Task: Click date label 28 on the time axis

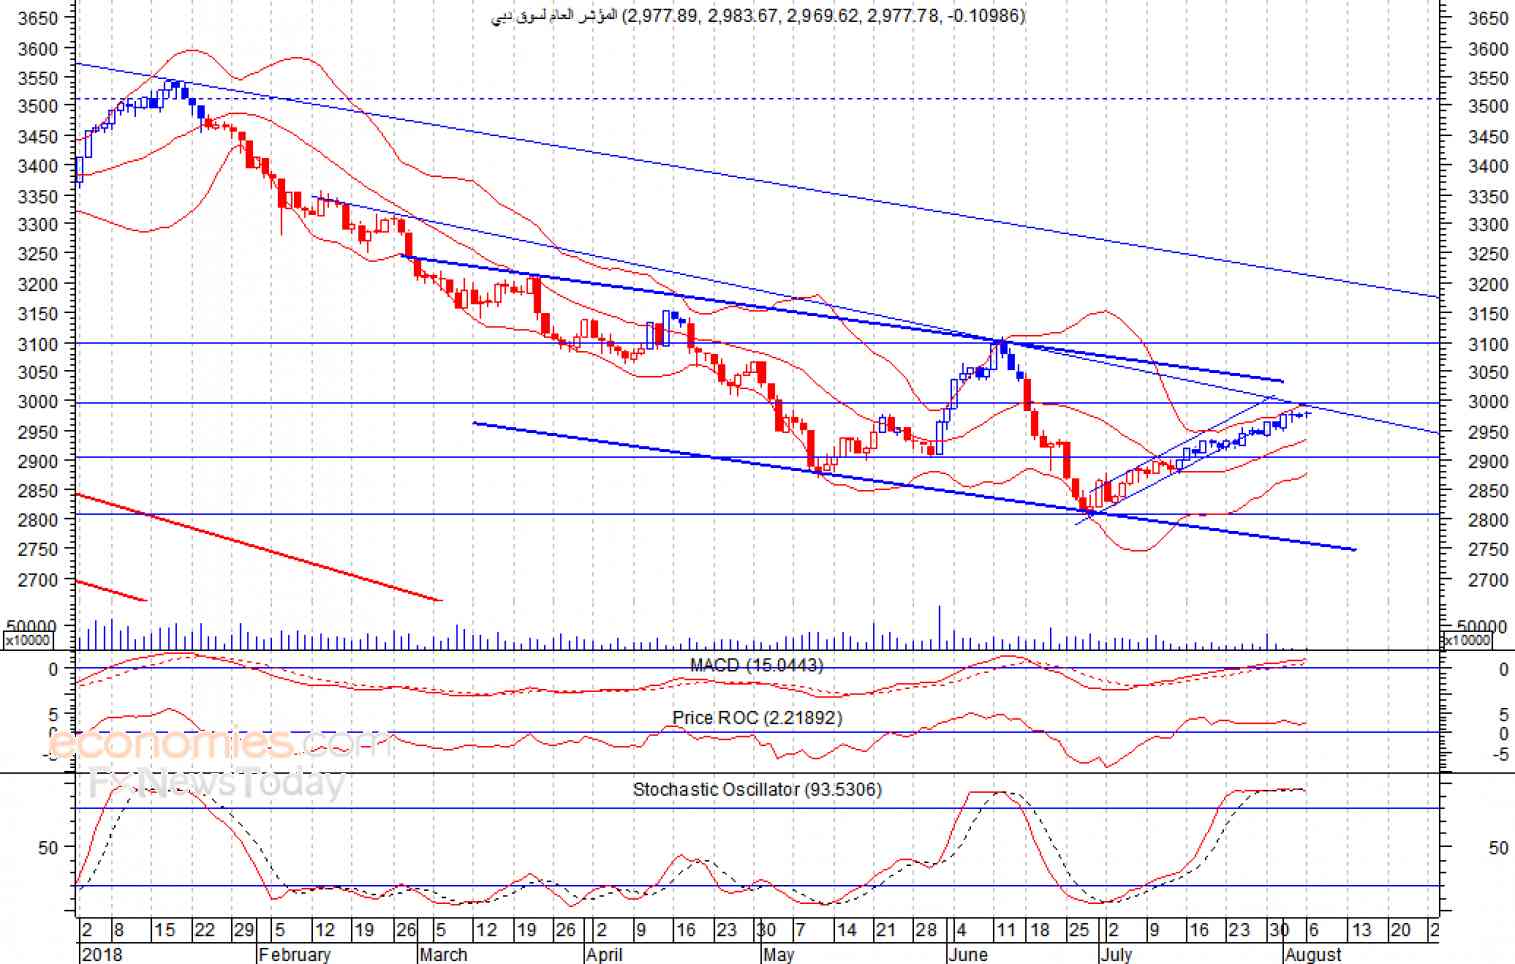Action: click(x=926, y=930)
